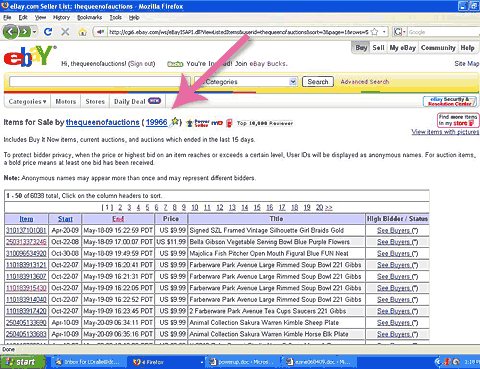Go to the browser Home page icon
The image size is (480, 369).
coord(82,32)
